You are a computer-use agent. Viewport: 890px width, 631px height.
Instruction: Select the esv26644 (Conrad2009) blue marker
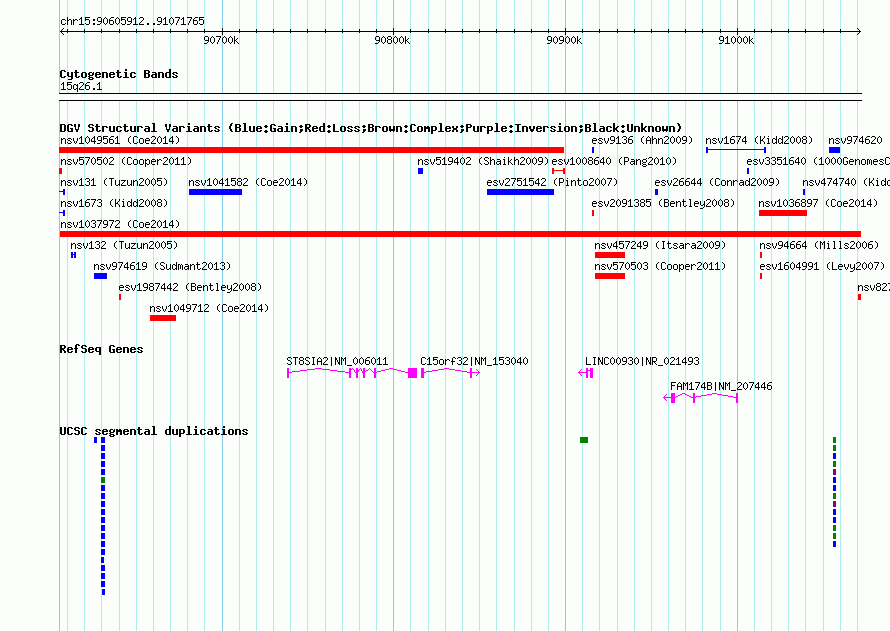point(656,192)
